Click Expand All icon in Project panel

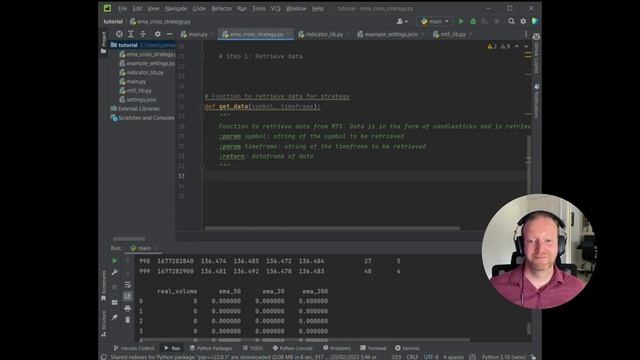(131, 34)
